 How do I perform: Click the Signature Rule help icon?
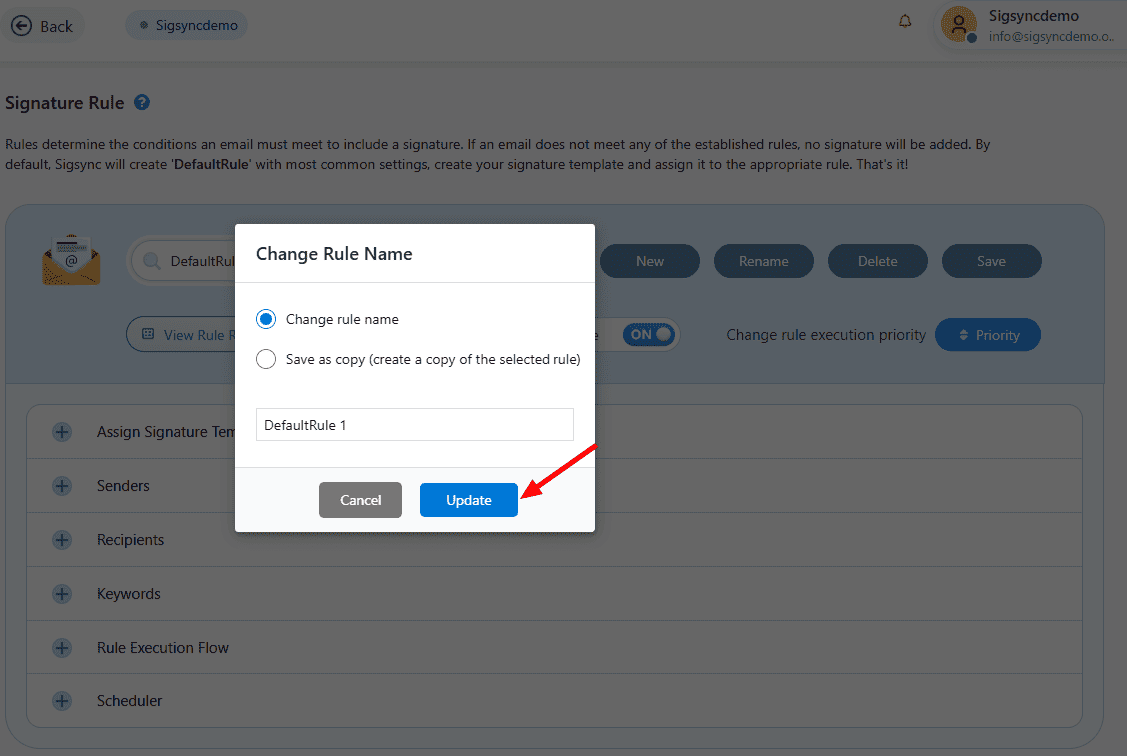[141, 102]
